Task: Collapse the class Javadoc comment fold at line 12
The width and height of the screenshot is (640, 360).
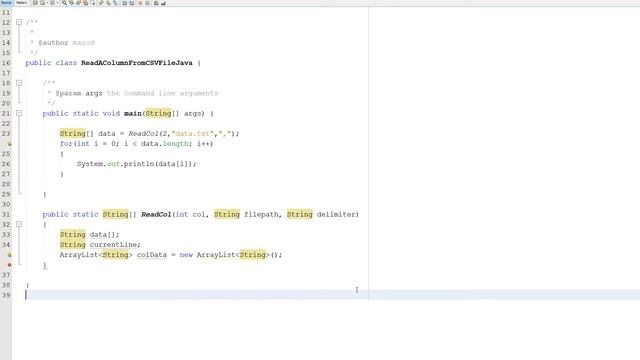Action: point(19,22)
